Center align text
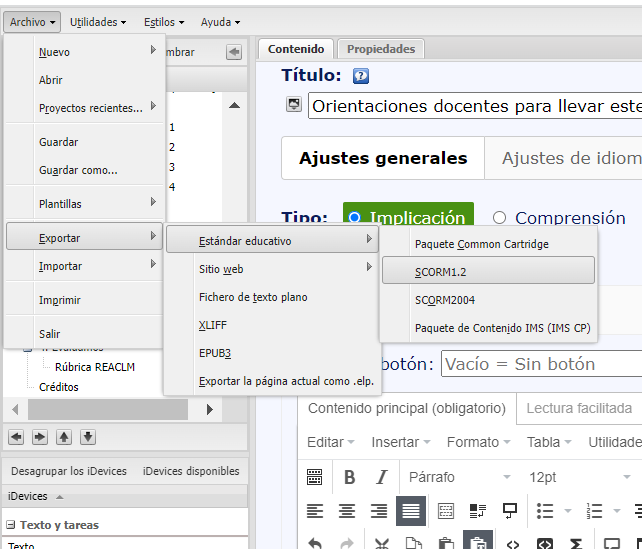This screenshot has height=549, width=642. (347, 511)
